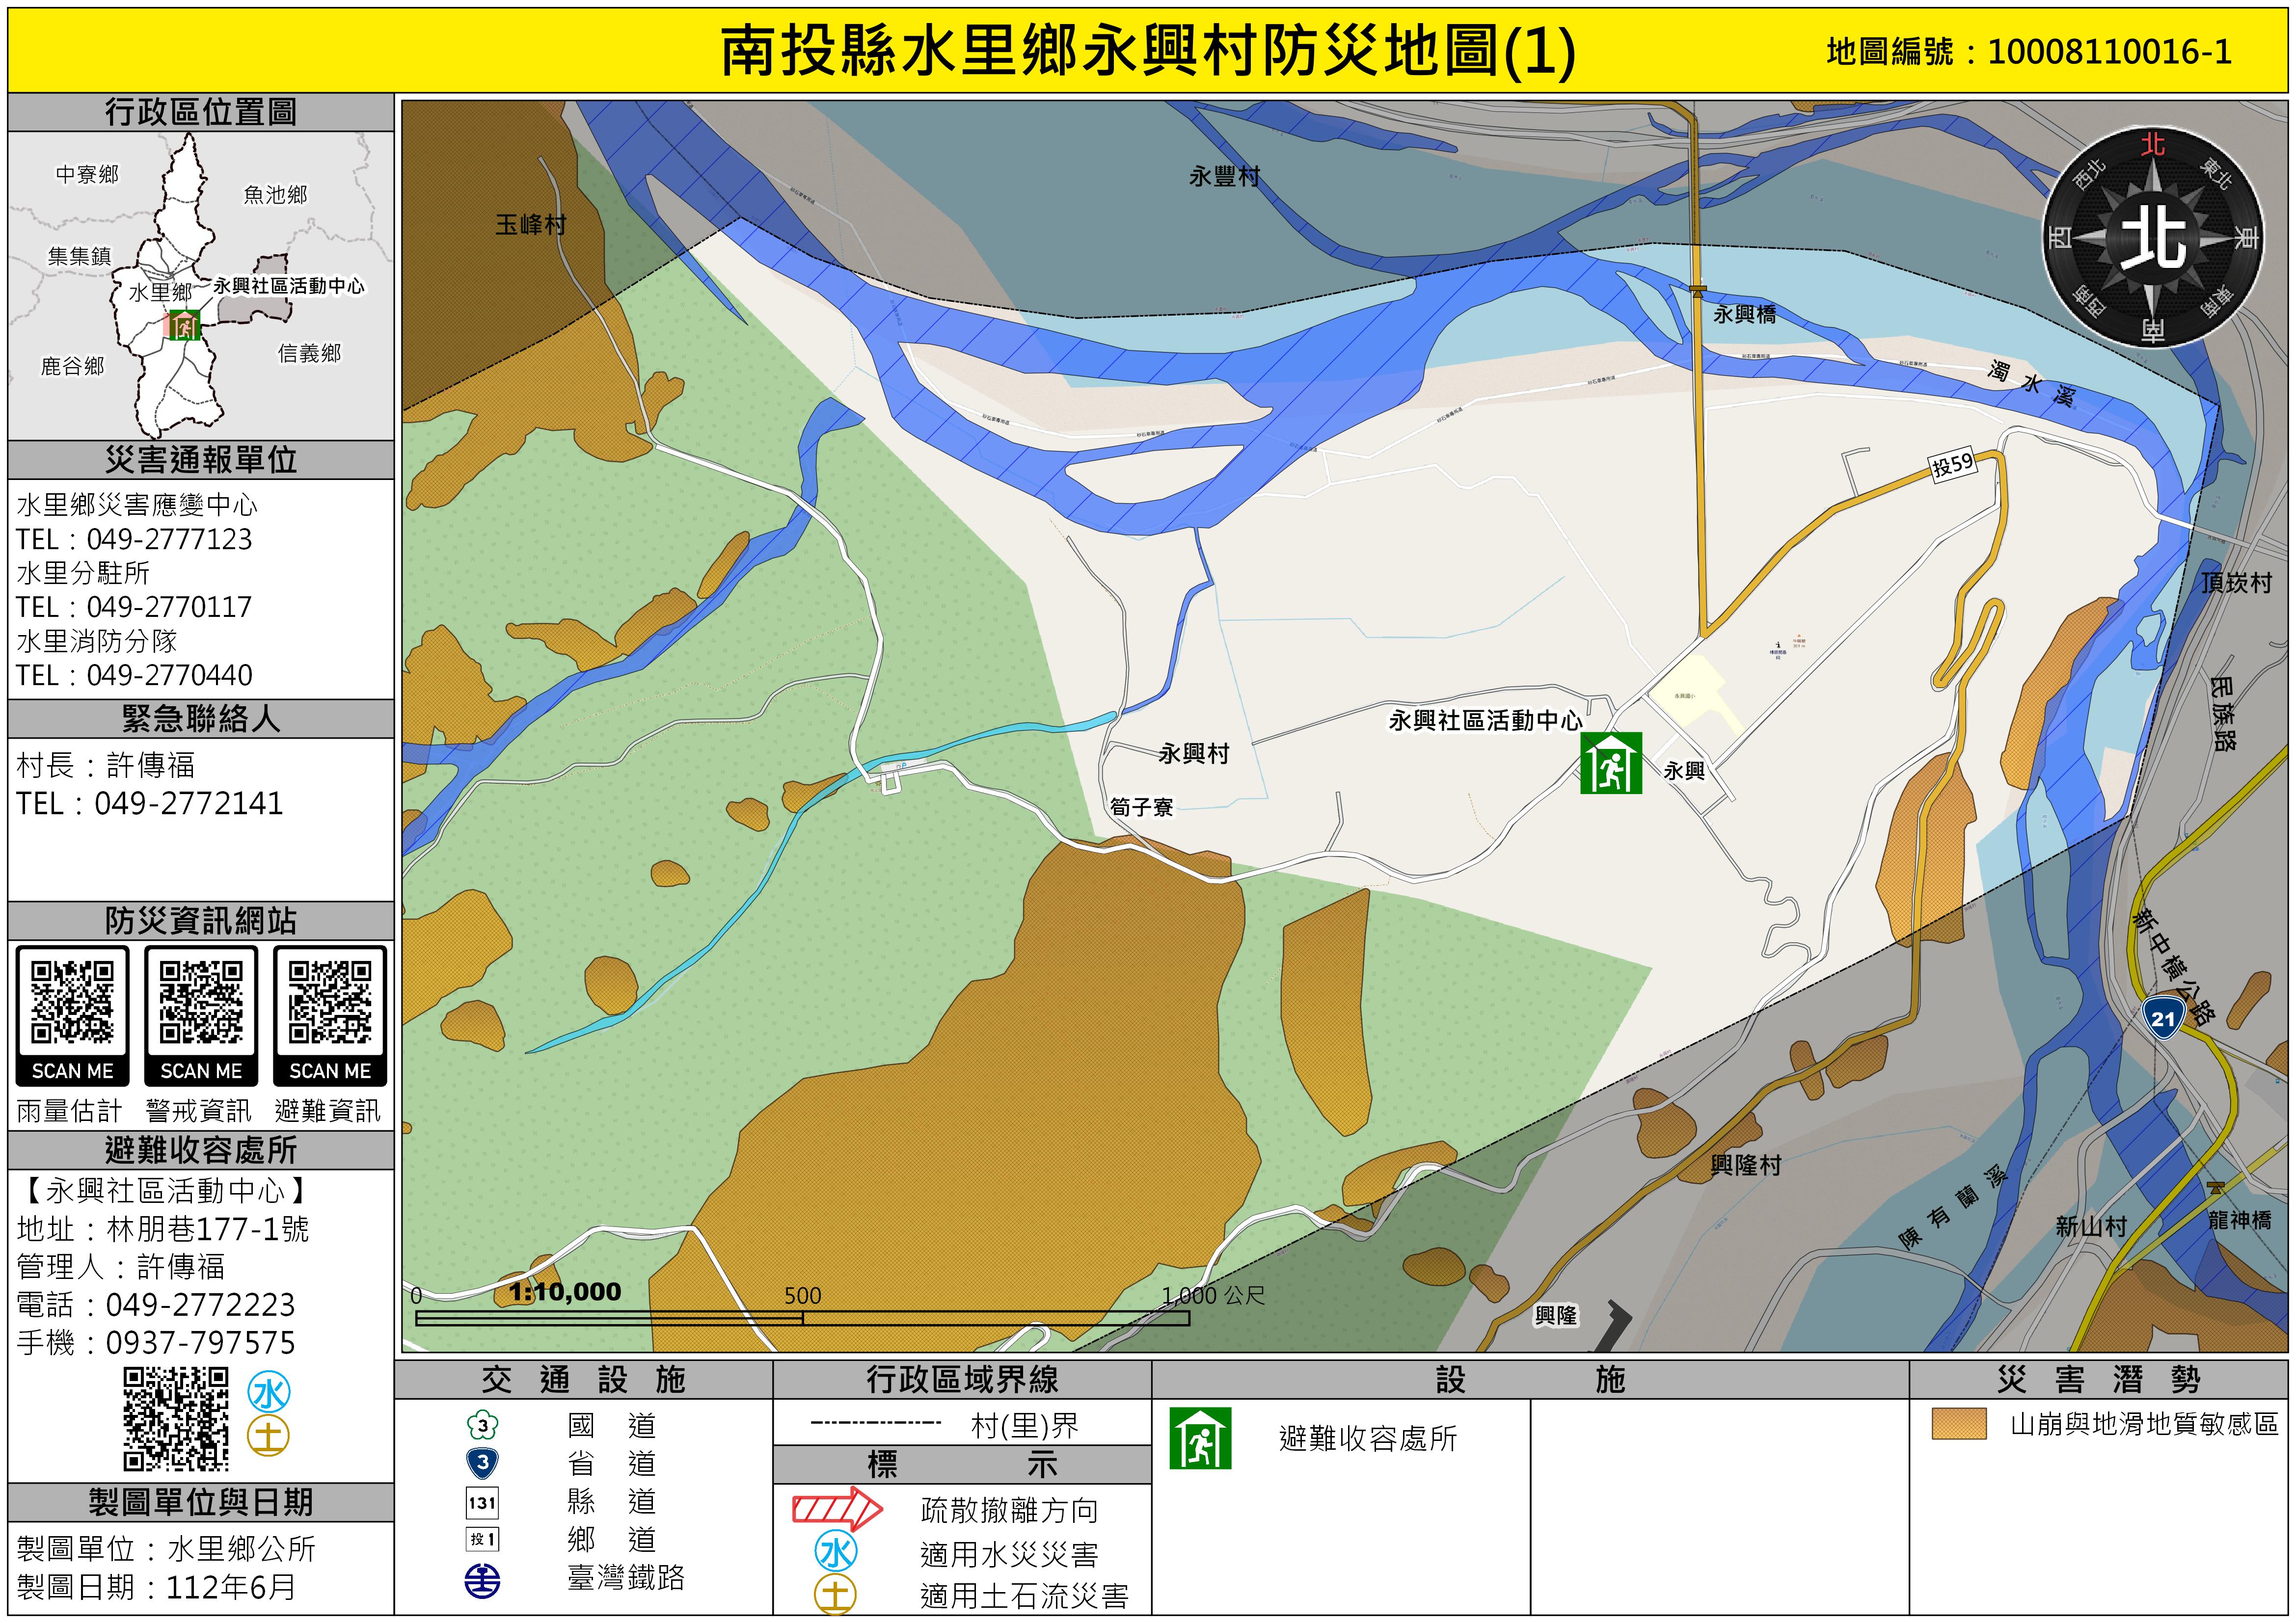
Task: Click the 雨量估計 QR code
Action: click(72, 1003)
